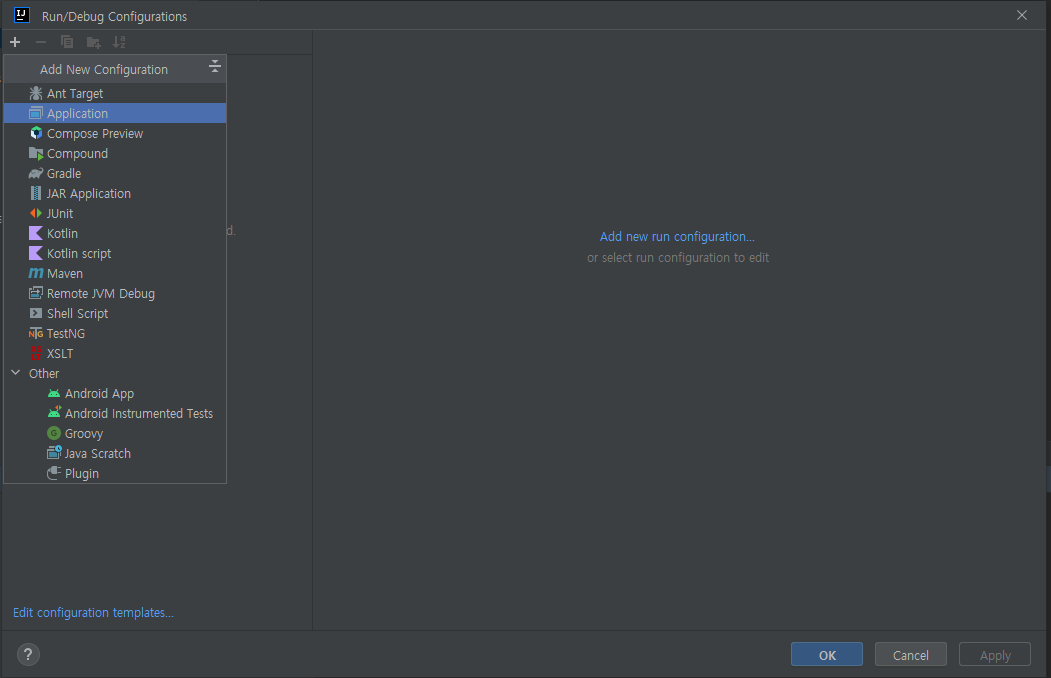
Task: Open the help question mark button
Action: coord(28,655)
